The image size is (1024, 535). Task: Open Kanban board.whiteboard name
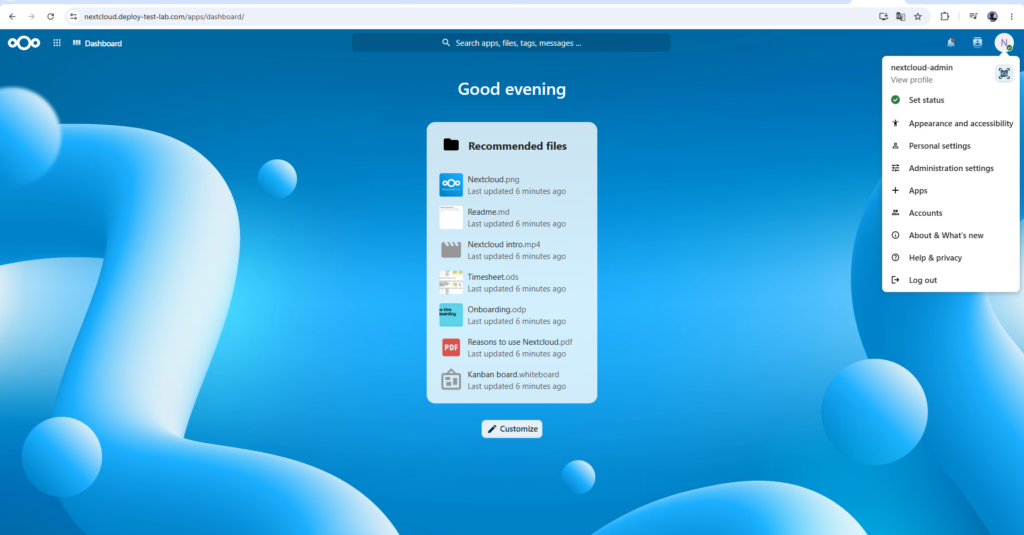click(x=513, y=374)
